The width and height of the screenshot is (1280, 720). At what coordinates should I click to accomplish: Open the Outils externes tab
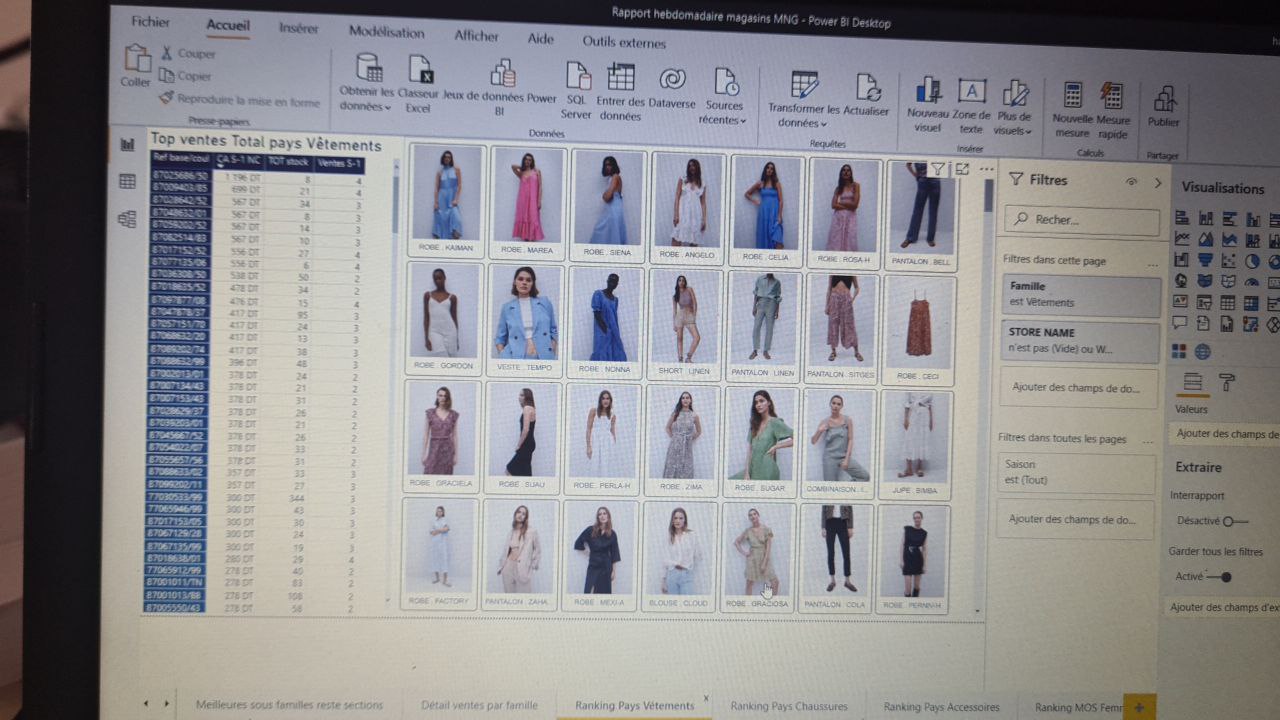coord(624,42)
